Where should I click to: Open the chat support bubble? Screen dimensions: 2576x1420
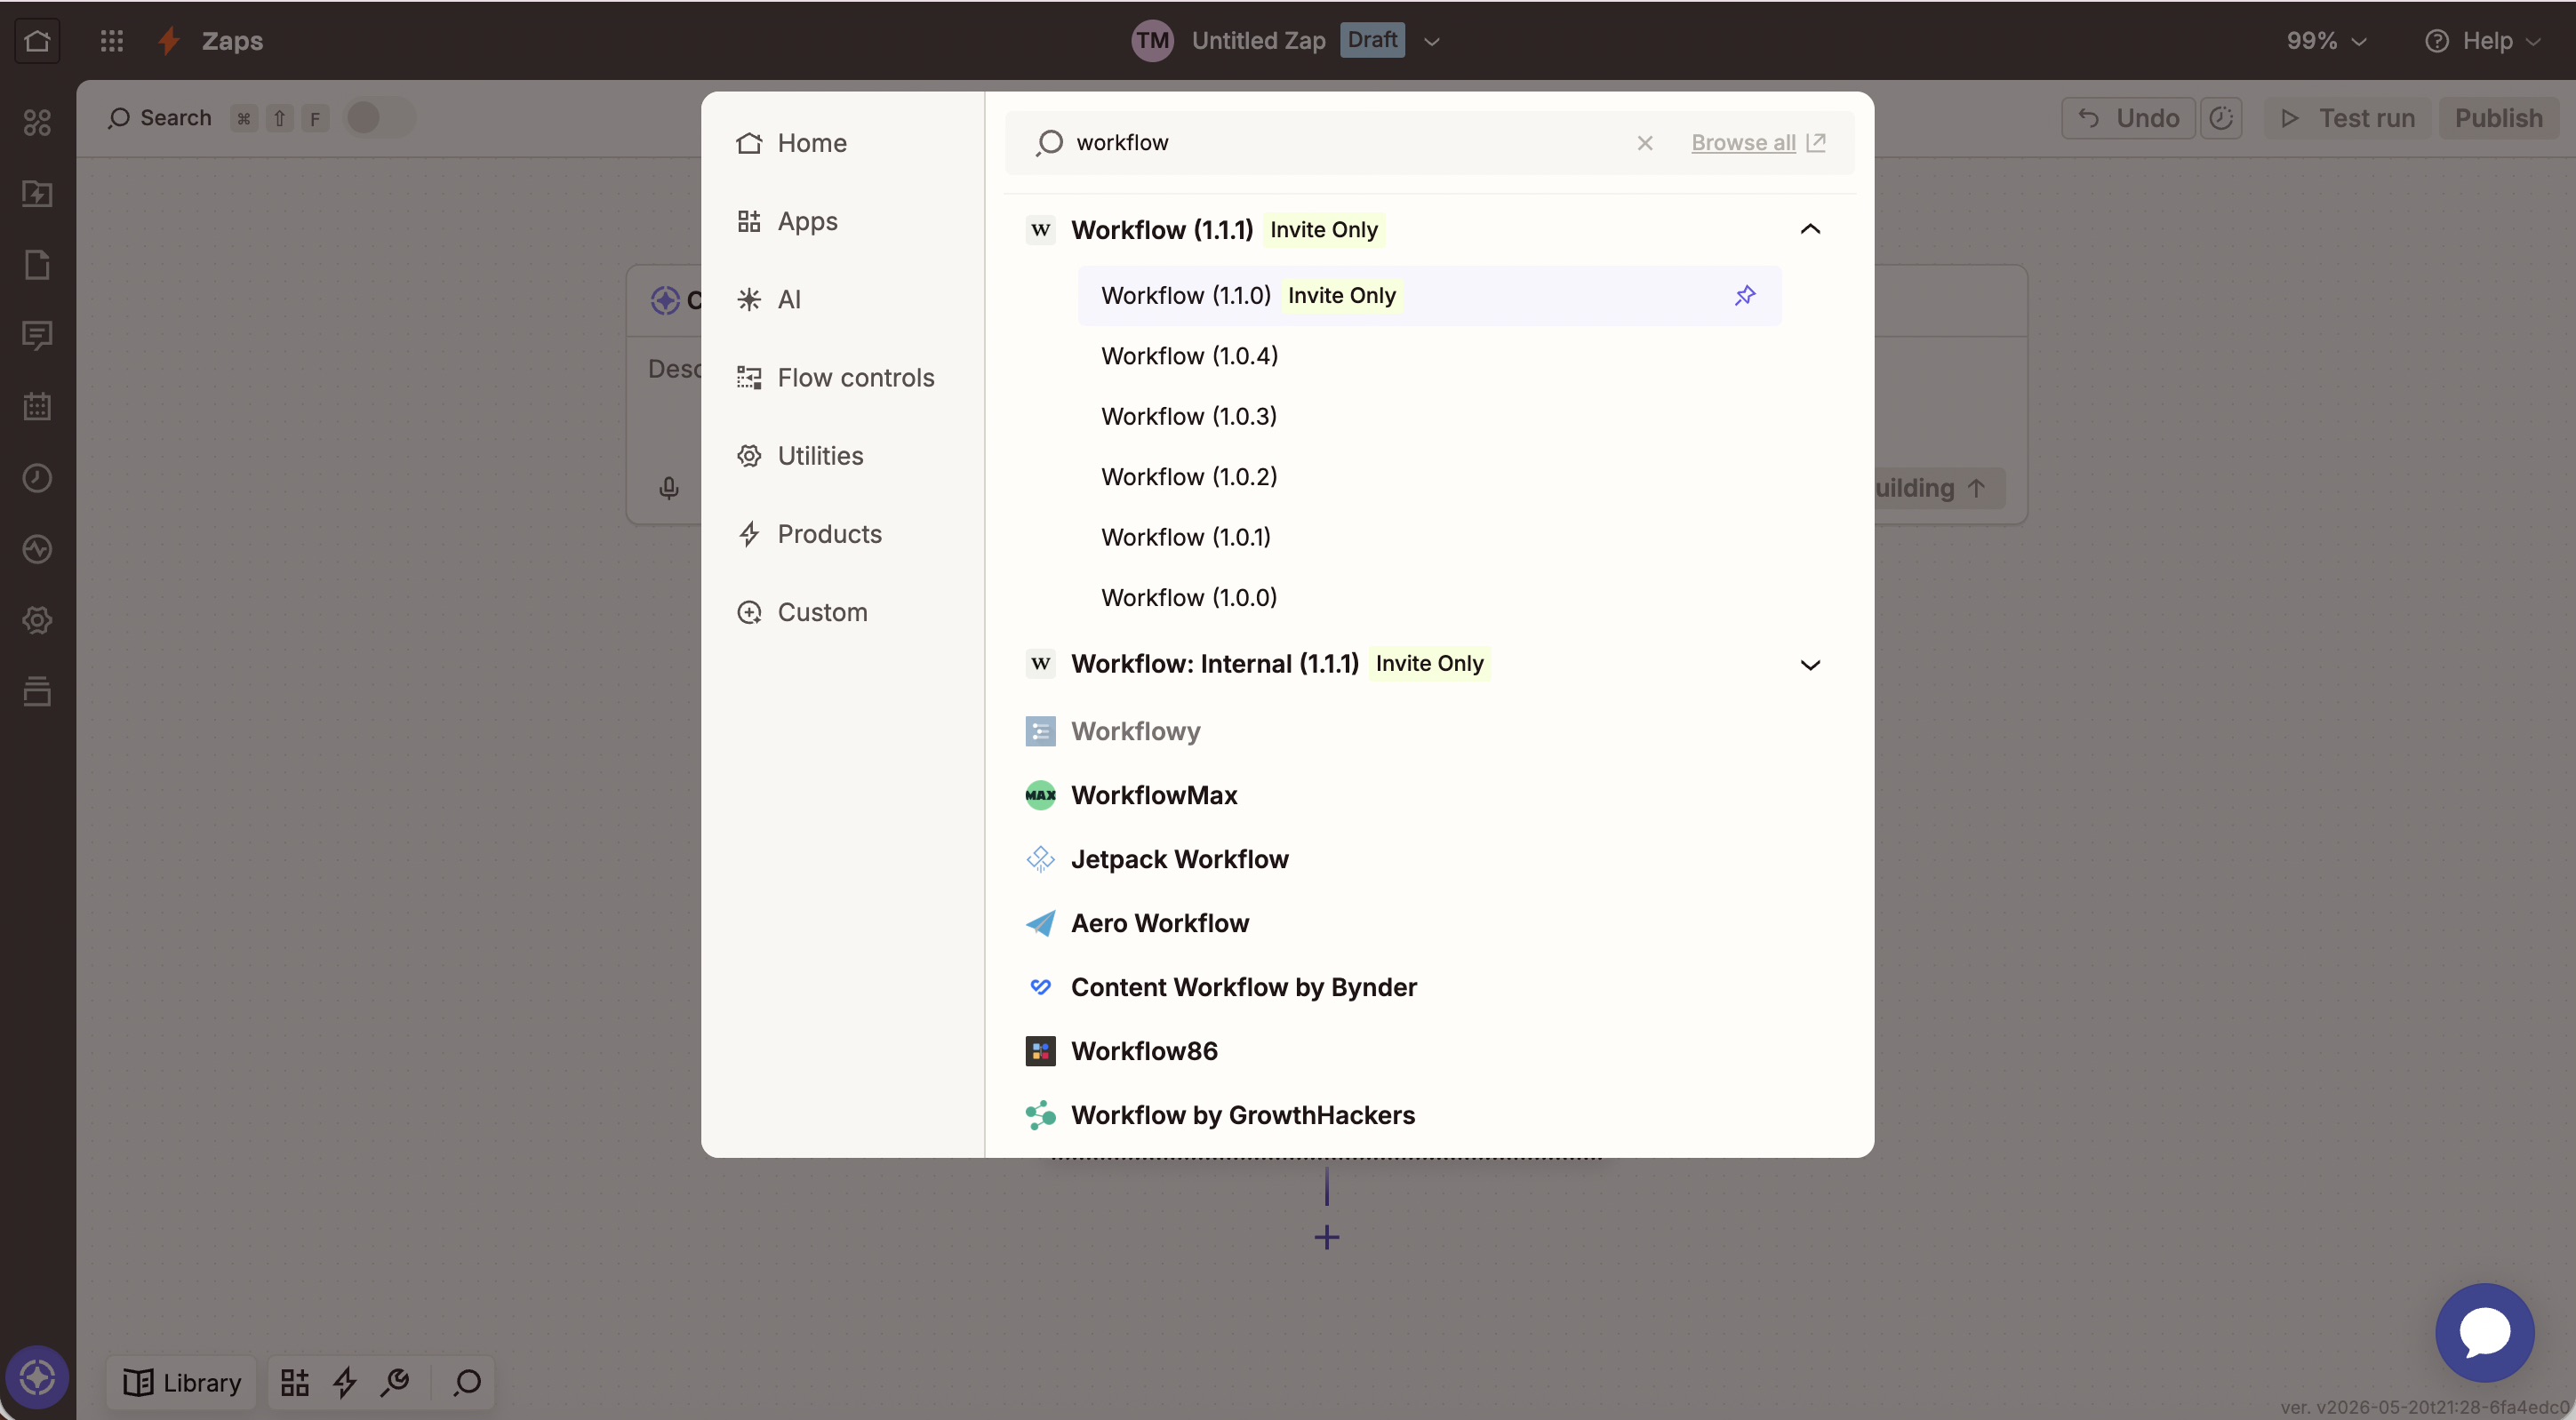[2484, 1332]
